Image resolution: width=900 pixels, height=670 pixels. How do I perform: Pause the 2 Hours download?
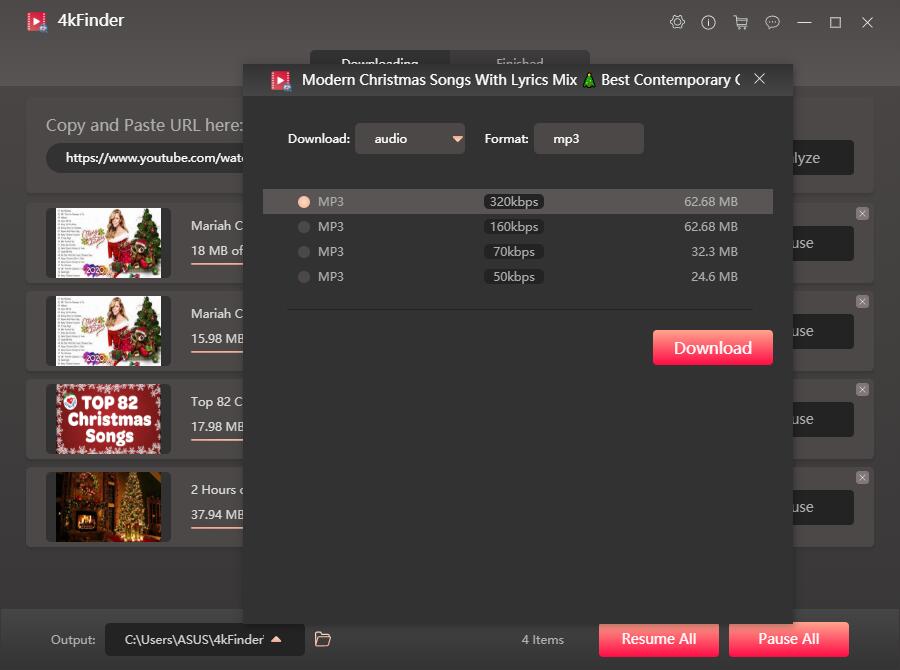coord(823,507)
